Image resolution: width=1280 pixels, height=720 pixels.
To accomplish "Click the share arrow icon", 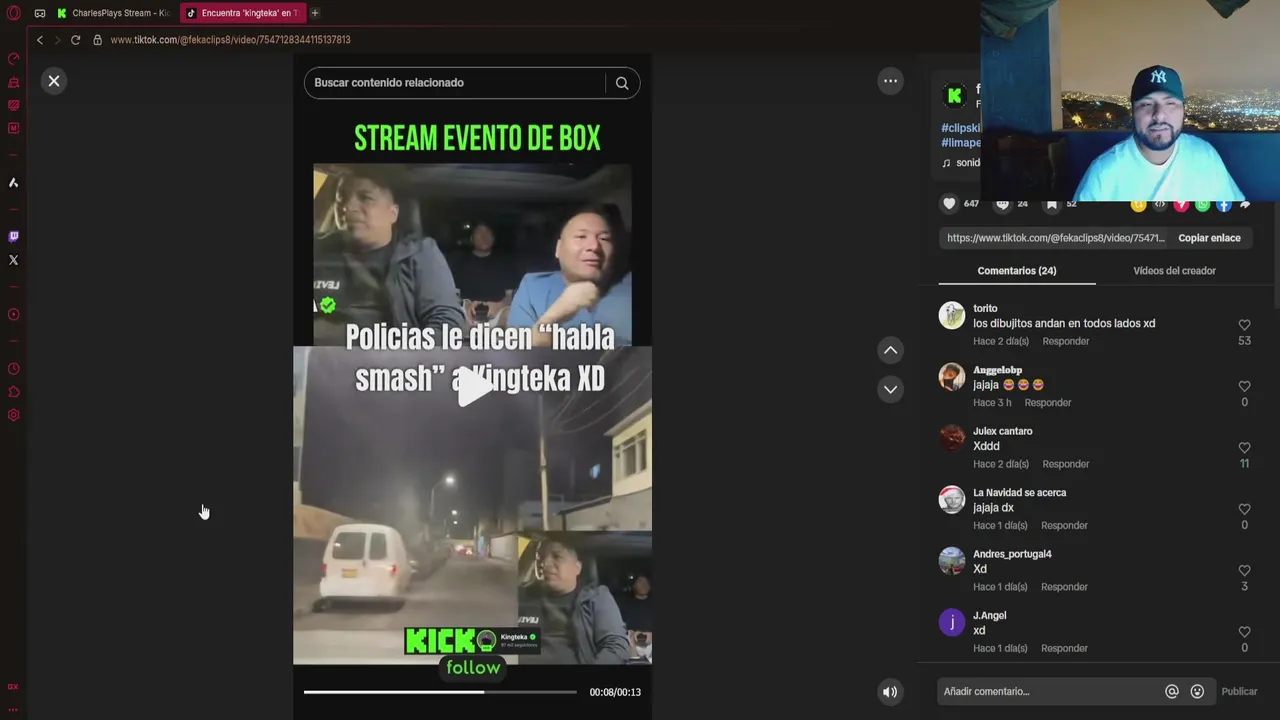I will (1245, 205).
